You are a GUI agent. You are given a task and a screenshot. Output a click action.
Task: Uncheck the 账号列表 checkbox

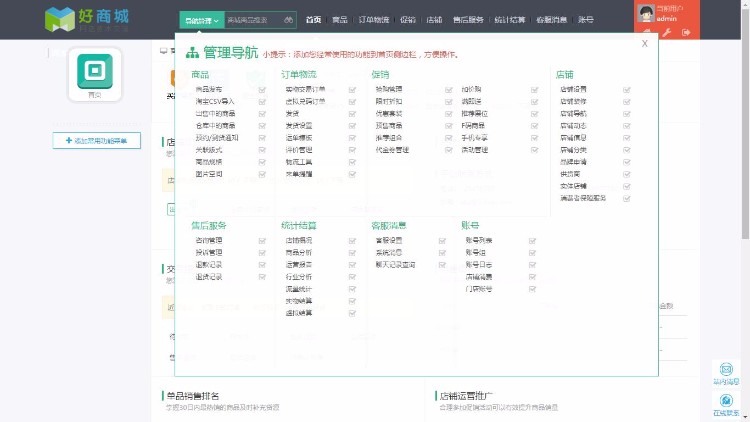tap(533, 241)
